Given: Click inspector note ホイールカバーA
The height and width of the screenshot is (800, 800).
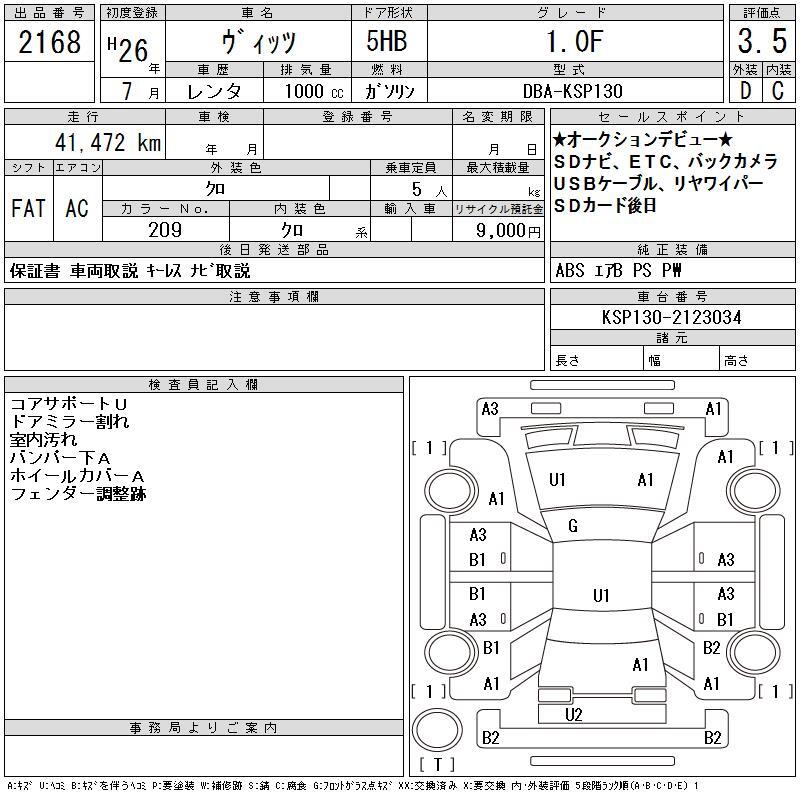Looking at the screenshot, I should [77, 476].
